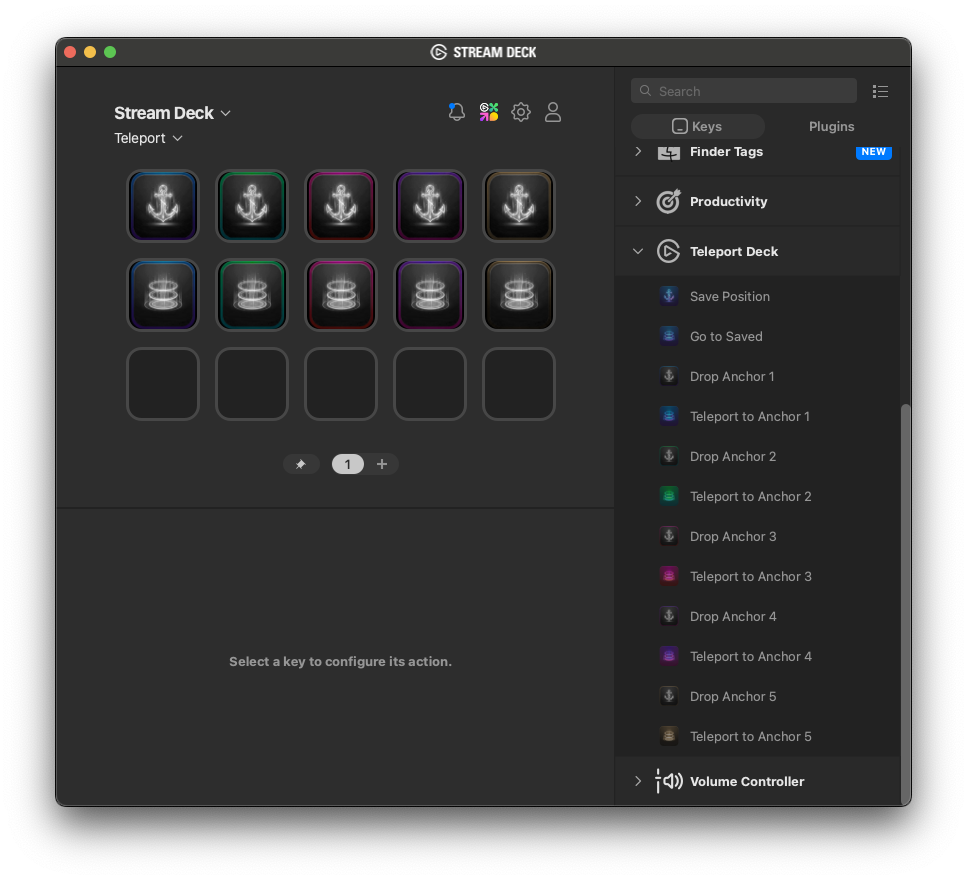The width and height of the screenshot is (967, 880).
Task: Collapse the Teleport Deck category
Action: tap(638, 252)
